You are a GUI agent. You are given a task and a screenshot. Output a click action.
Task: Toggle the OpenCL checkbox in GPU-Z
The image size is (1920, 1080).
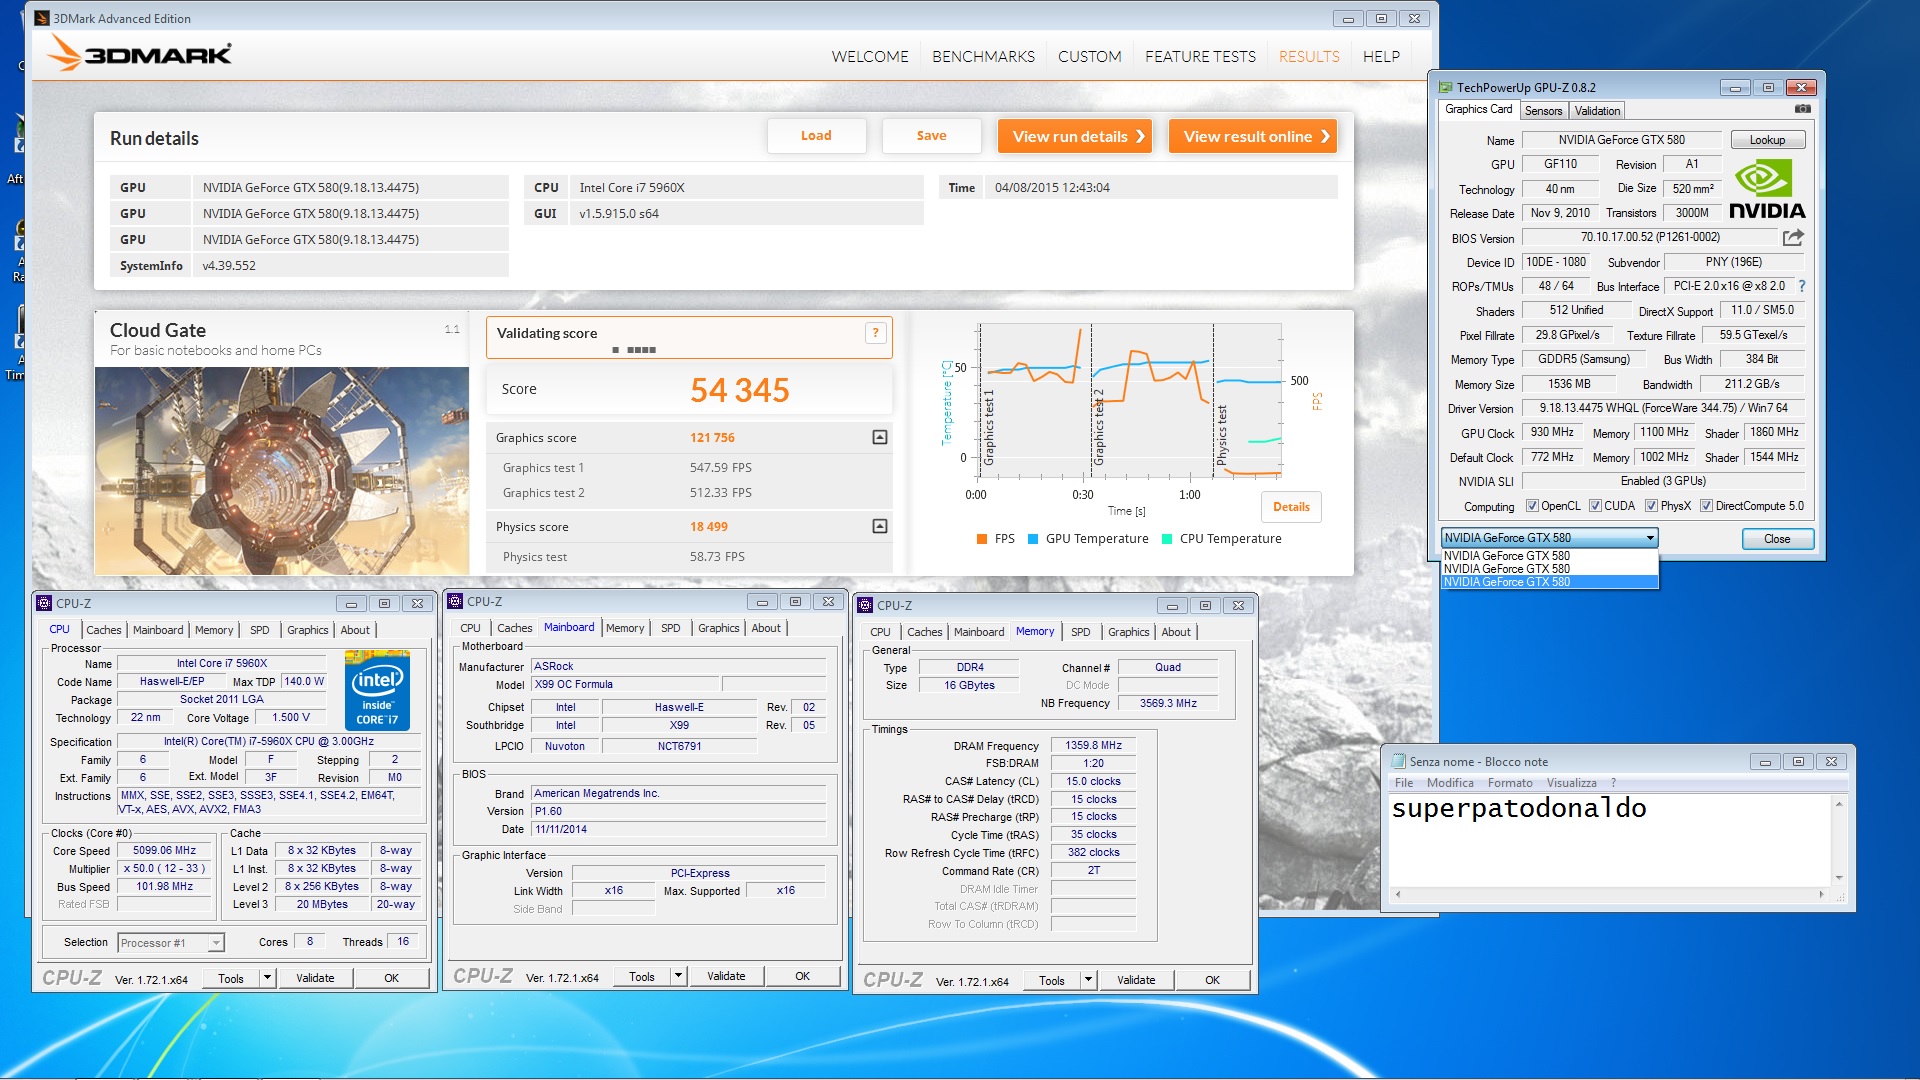click(x=1532, y=506)
